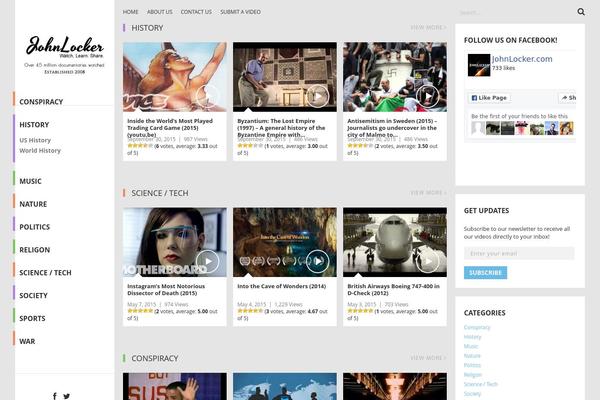This screenshot has width=600, height=400.
Task: Open the Trading Card Game video title
Action: pyautogui.click(x=170, y=128)
